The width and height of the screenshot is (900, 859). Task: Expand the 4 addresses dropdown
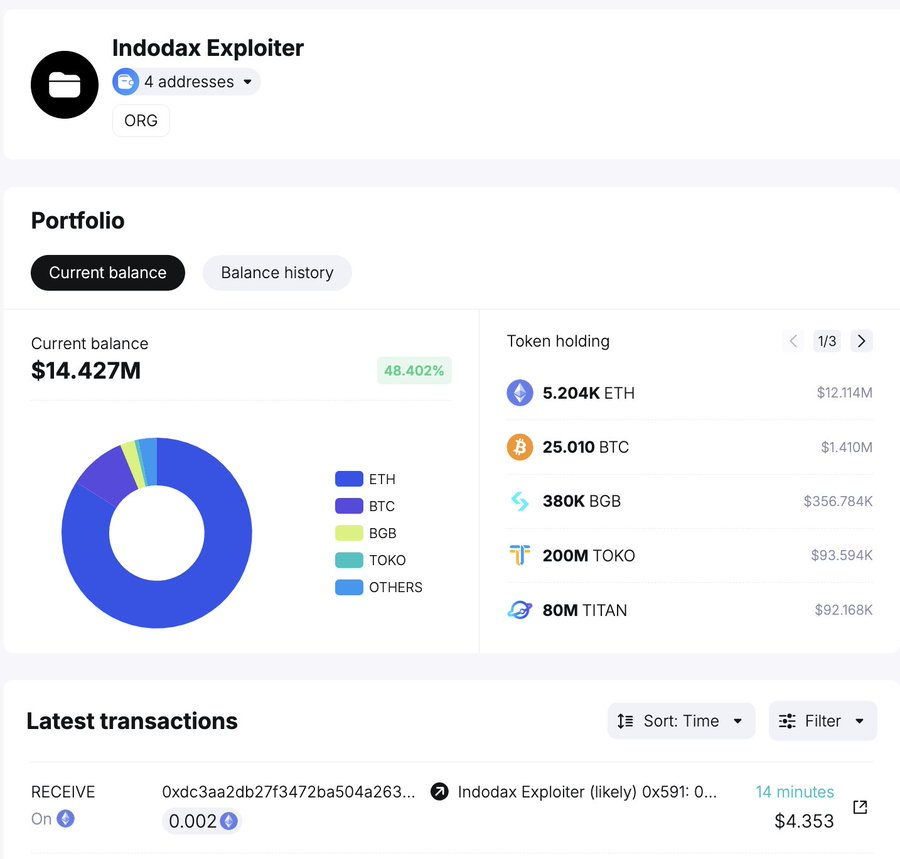pyautogui.click(x=247, y=82)
